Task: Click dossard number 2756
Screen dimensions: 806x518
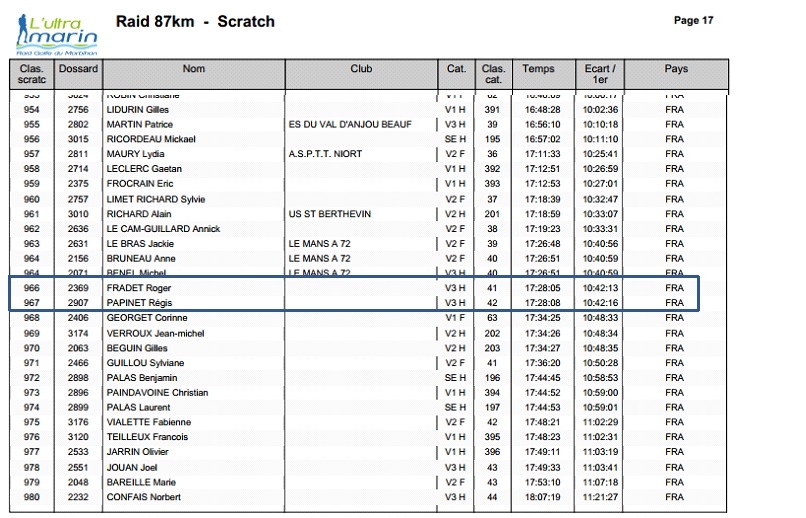Action: [x=78, y=109]
